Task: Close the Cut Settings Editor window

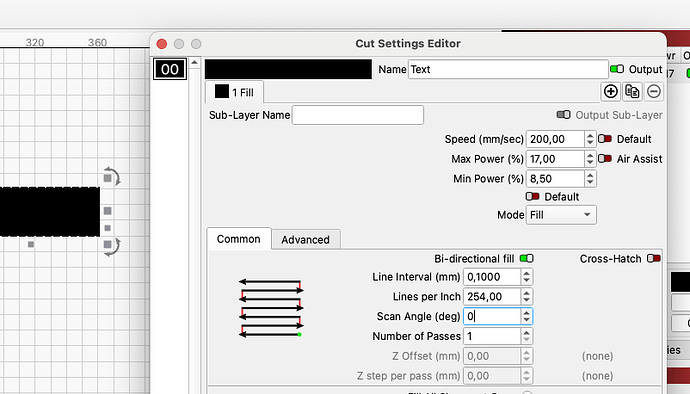Action: (161, 44)
